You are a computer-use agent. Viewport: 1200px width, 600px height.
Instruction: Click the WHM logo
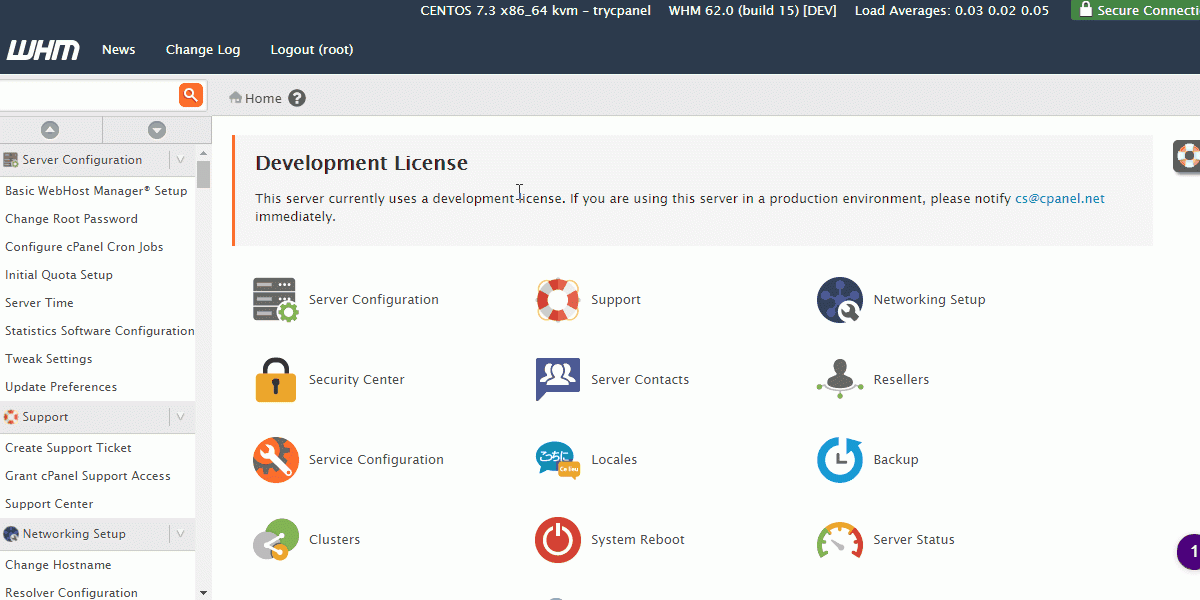(x=43, y=50)
